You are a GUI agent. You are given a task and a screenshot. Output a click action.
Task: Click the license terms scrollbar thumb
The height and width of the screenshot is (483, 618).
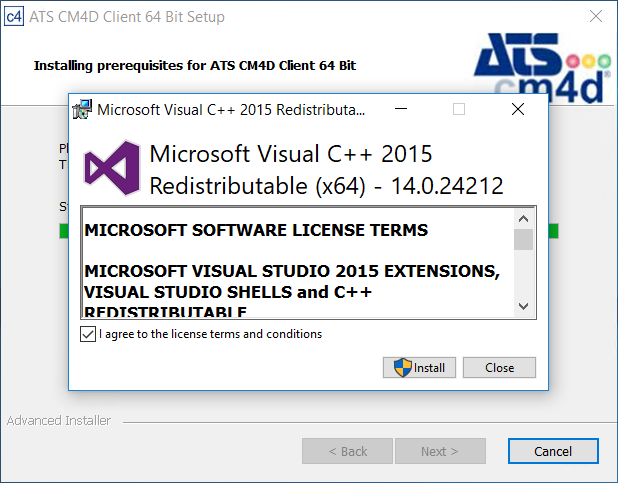[x=523, y=239]
